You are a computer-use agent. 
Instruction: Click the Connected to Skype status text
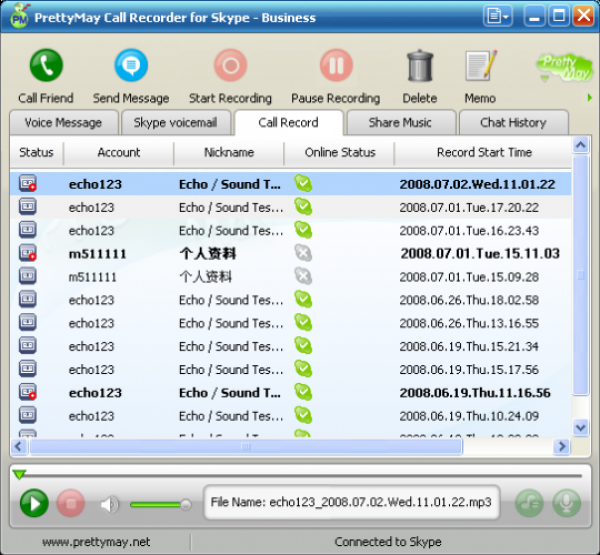pyautogui.click(x=388, y=542)
